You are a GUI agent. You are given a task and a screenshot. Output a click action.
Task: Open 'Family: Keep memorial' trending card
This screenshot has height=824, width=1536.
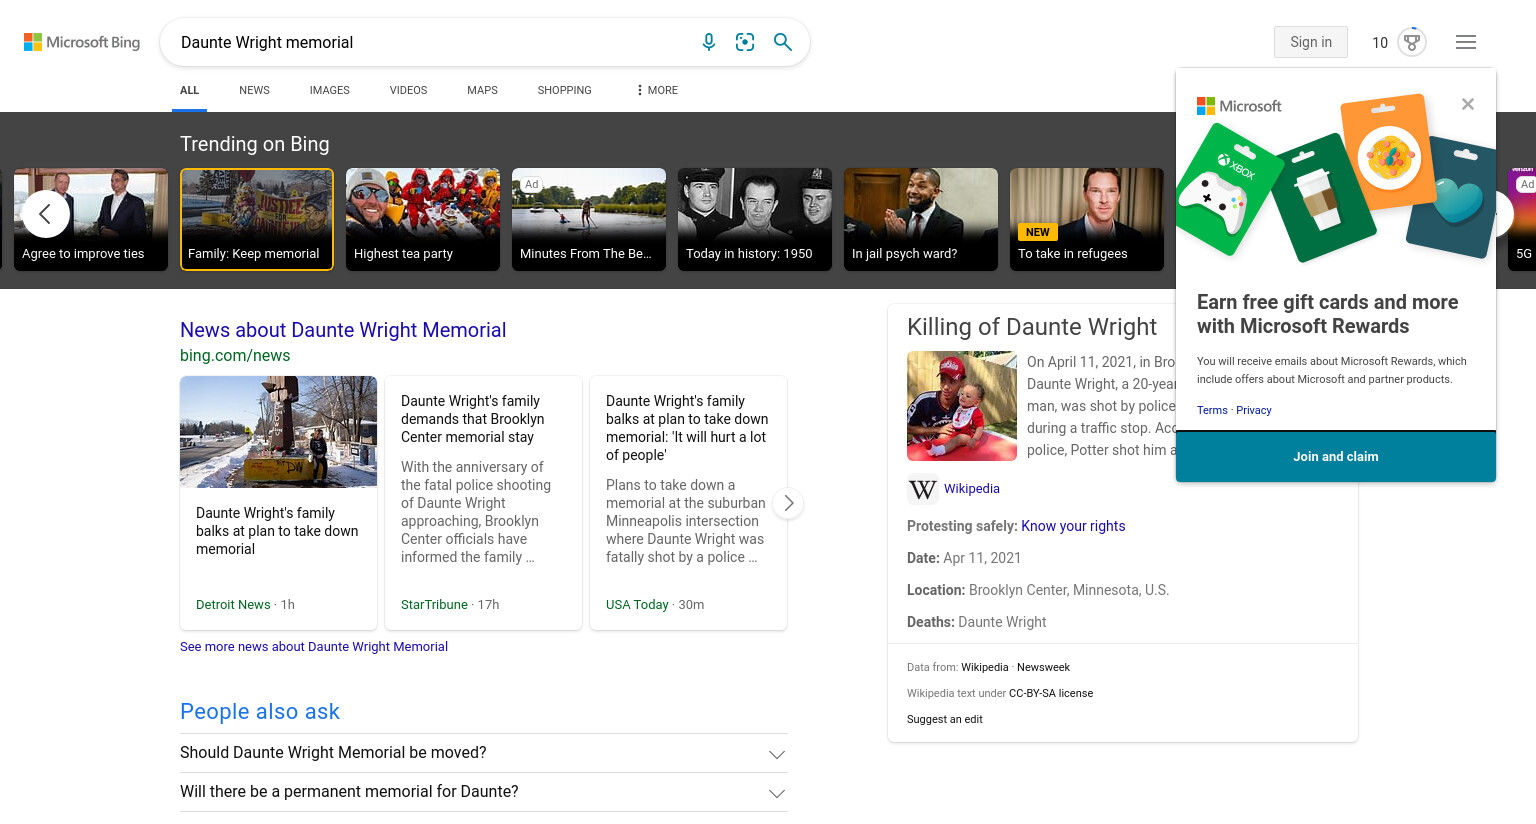coord(257,219)
